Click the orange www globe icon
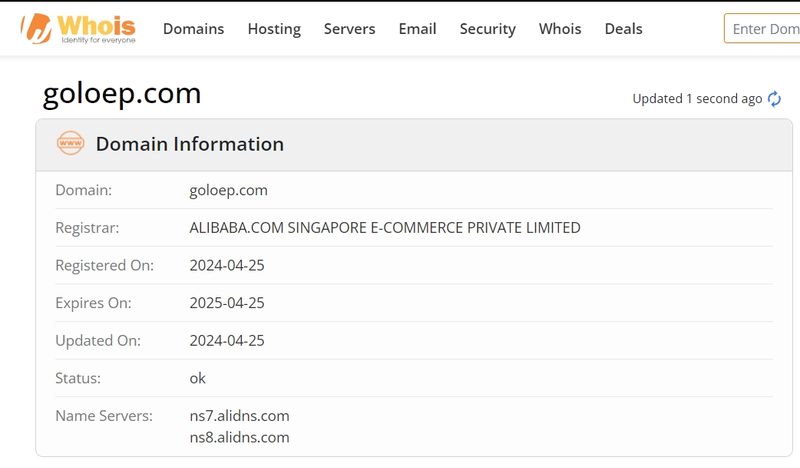 70,143
